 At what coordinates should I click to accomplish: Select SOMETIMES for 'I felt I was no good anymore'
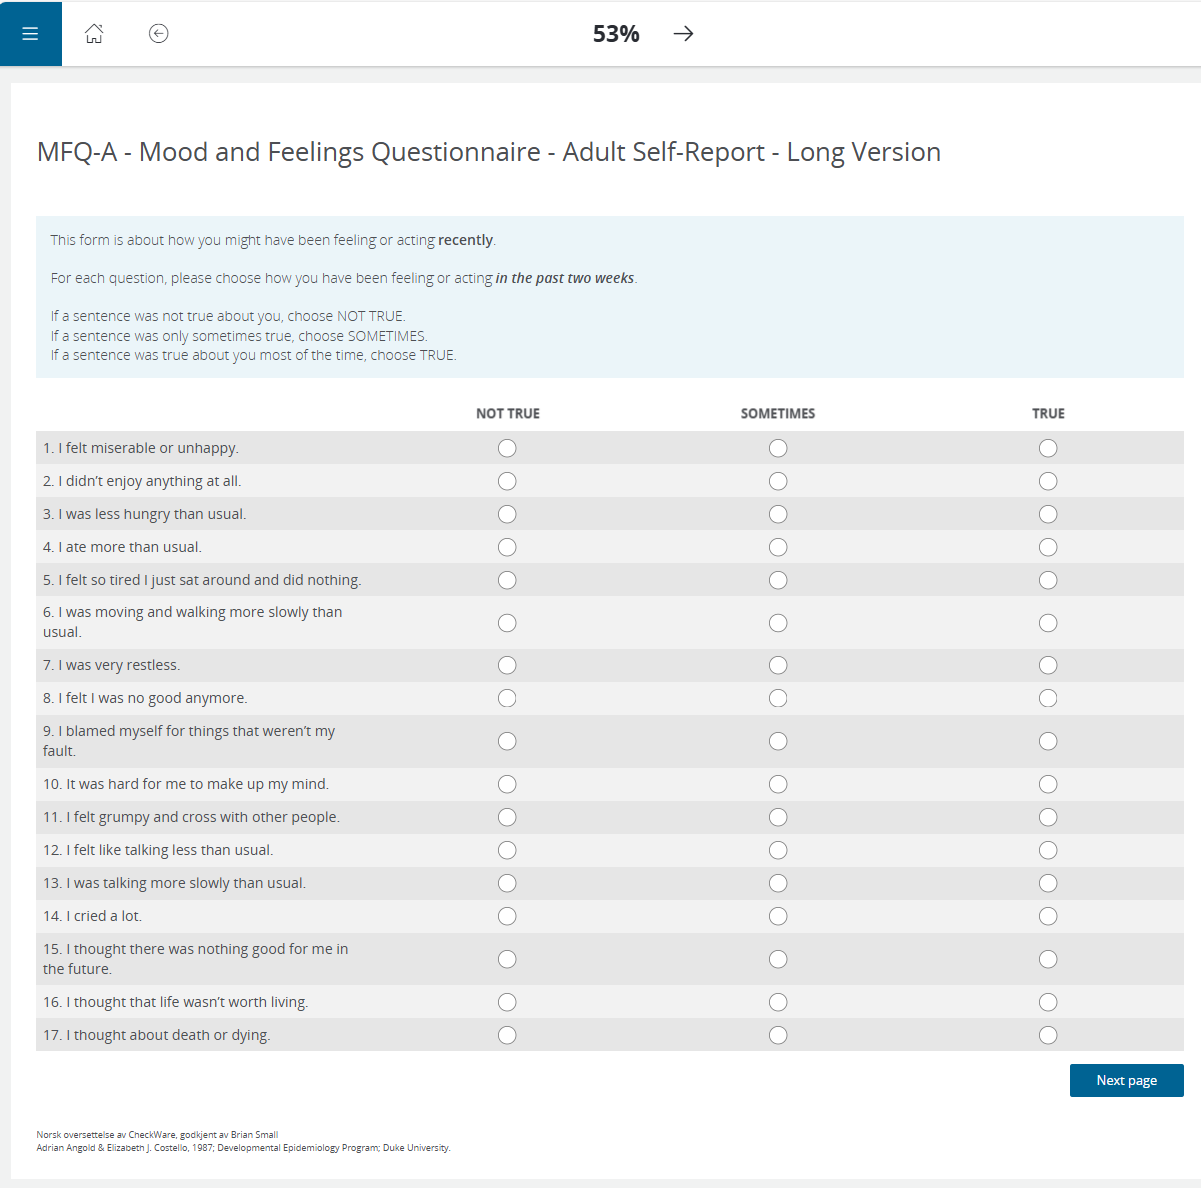(x=778, y=698)
